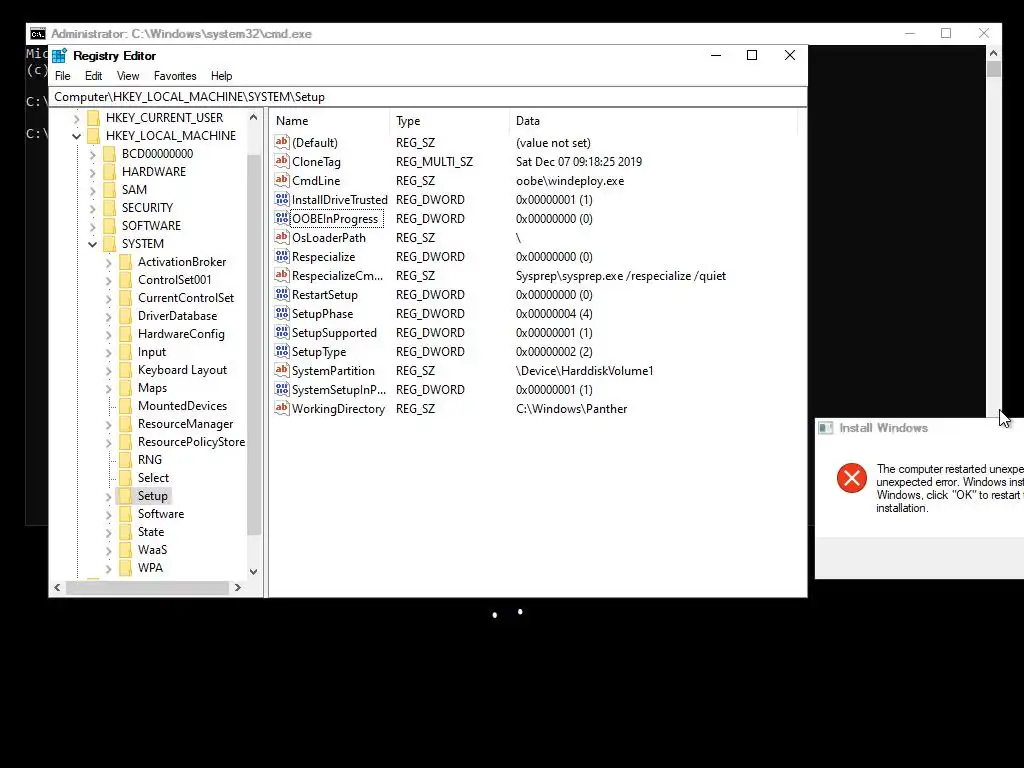The width and height of the screenshot is (1024, 768).
Task: Expand the BCD00000000 key
Action: click(x=92, y=154)
